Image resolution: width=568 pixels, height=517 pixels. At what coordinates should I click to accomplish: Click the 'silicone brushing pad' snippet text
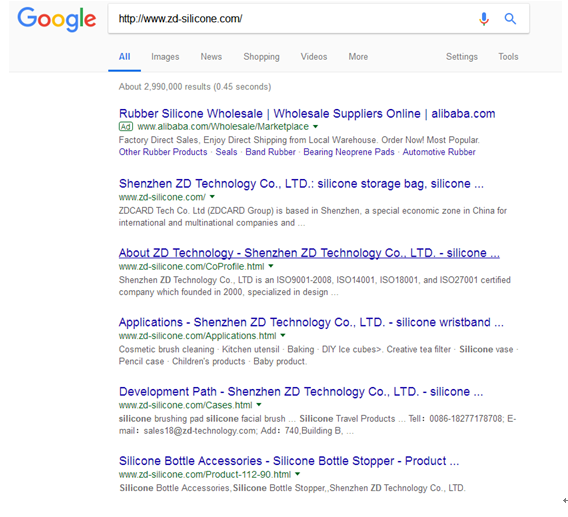point(317,425)
